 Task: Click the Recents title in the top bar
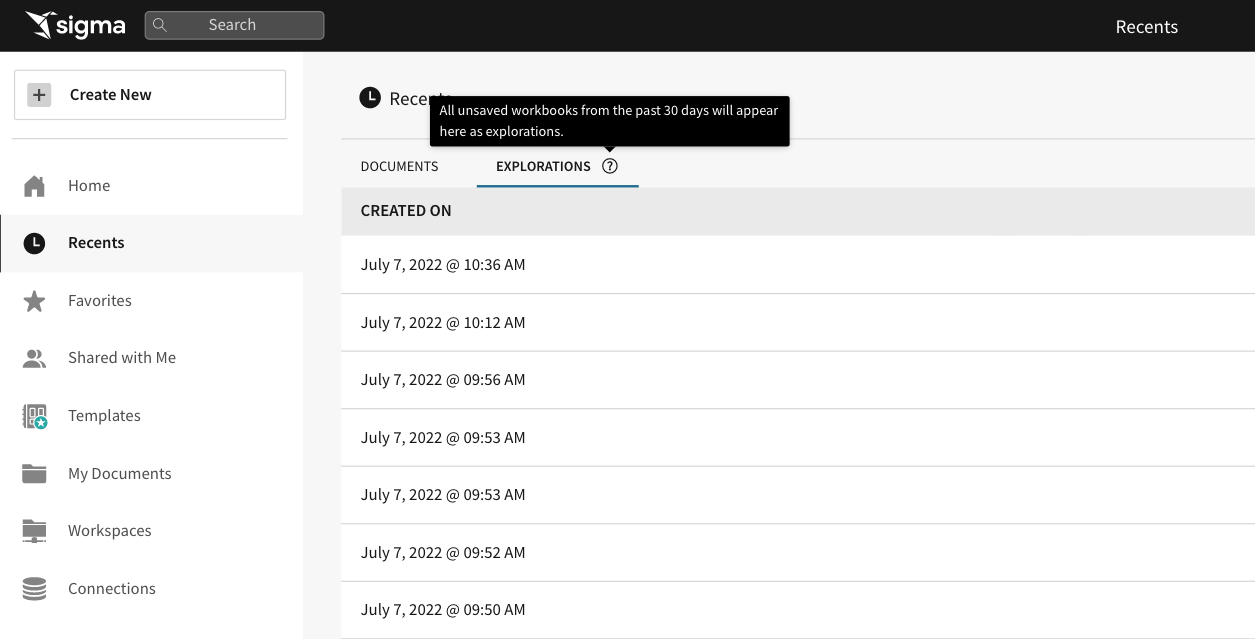click(1147, 27)
